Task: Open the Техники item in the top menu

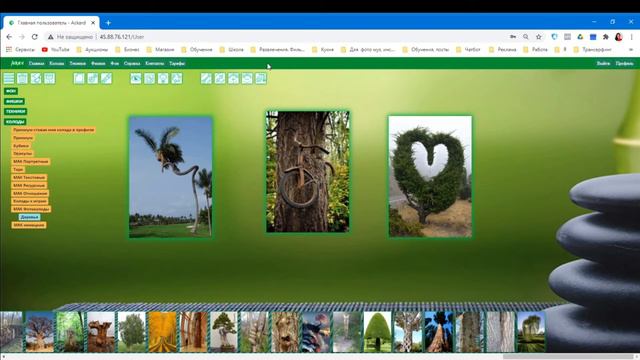Action: [78, 64]
